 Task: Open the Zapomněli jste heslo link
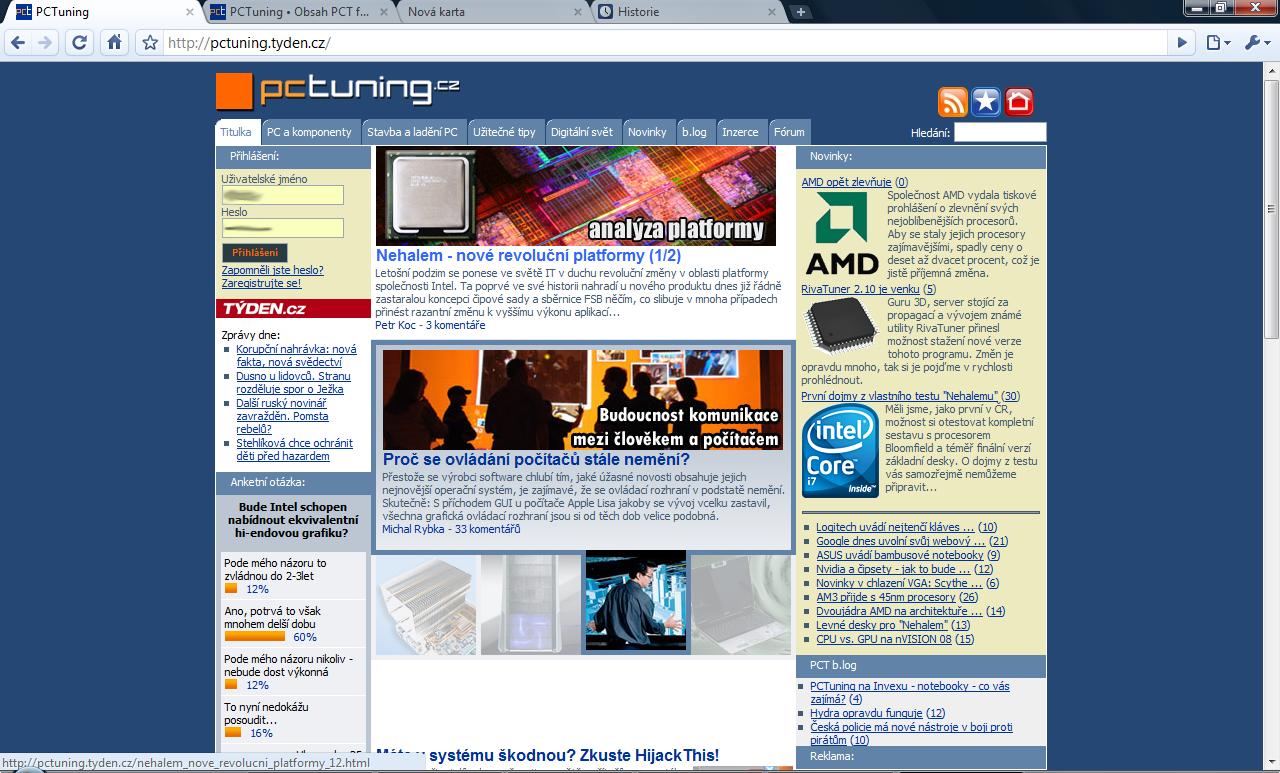tap(272, 270)
